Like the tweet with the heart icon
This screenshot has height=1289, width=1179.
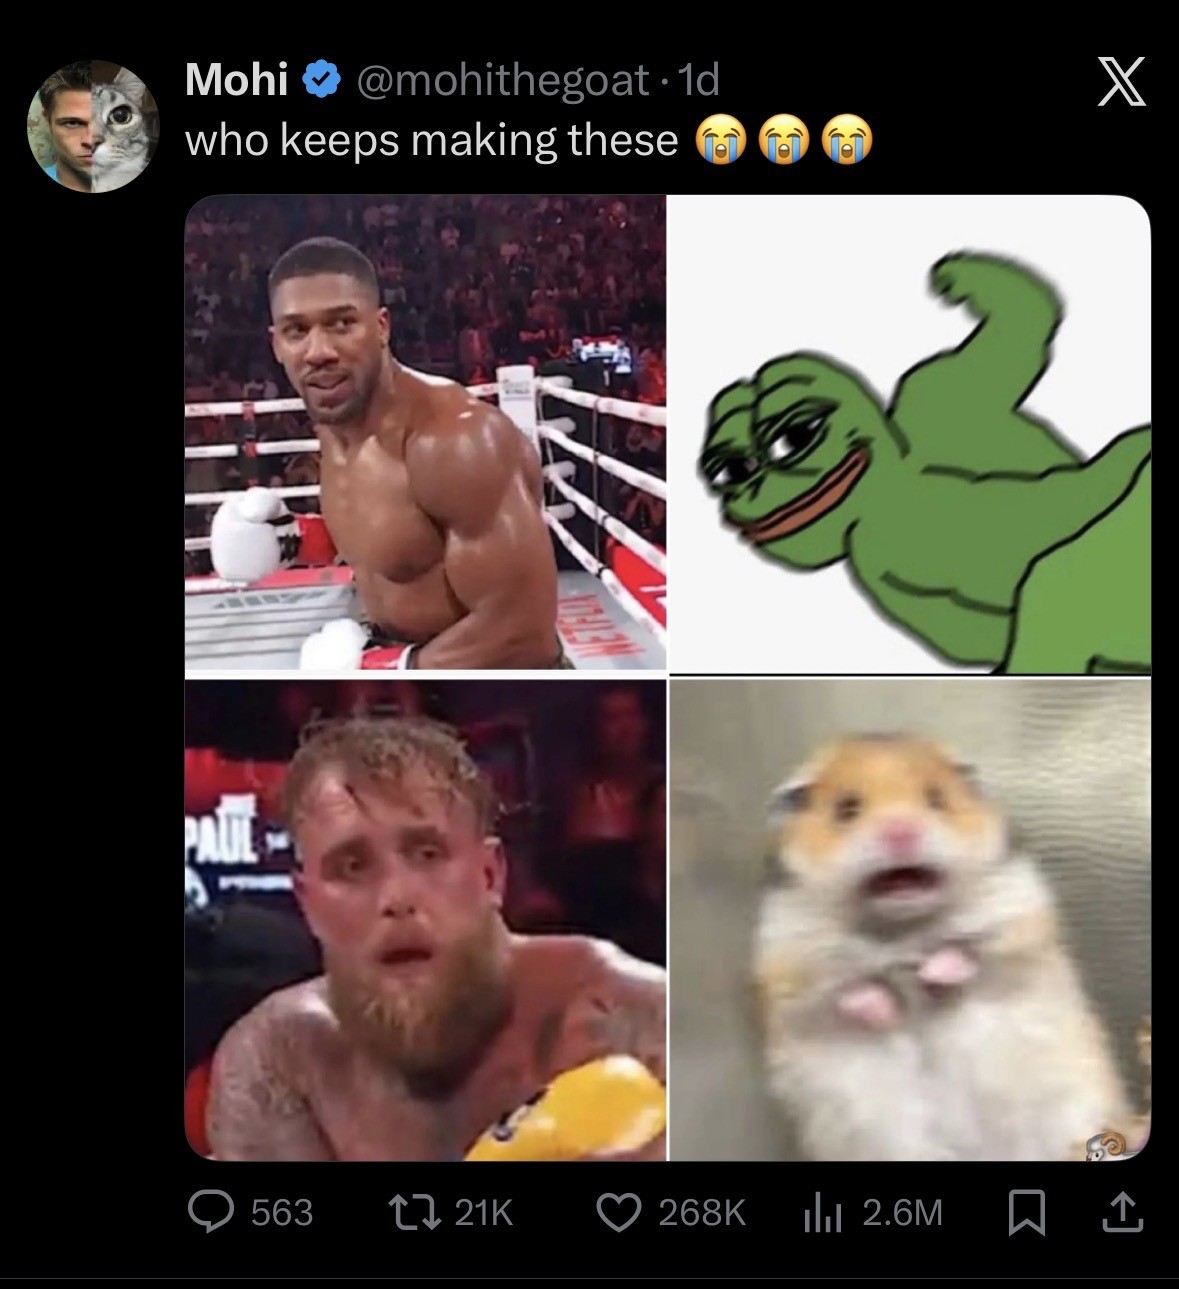coord(620,1212)
